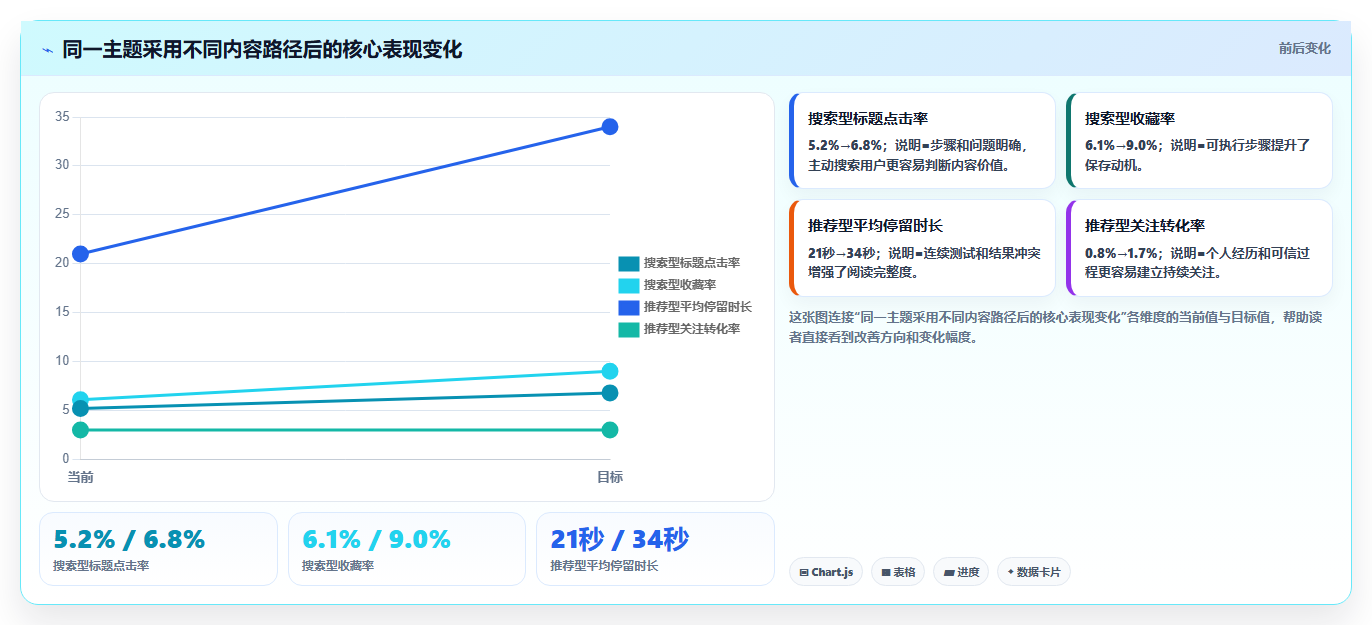Click the light cyan data point at 9 on 目标

click(x=610, y=371)
